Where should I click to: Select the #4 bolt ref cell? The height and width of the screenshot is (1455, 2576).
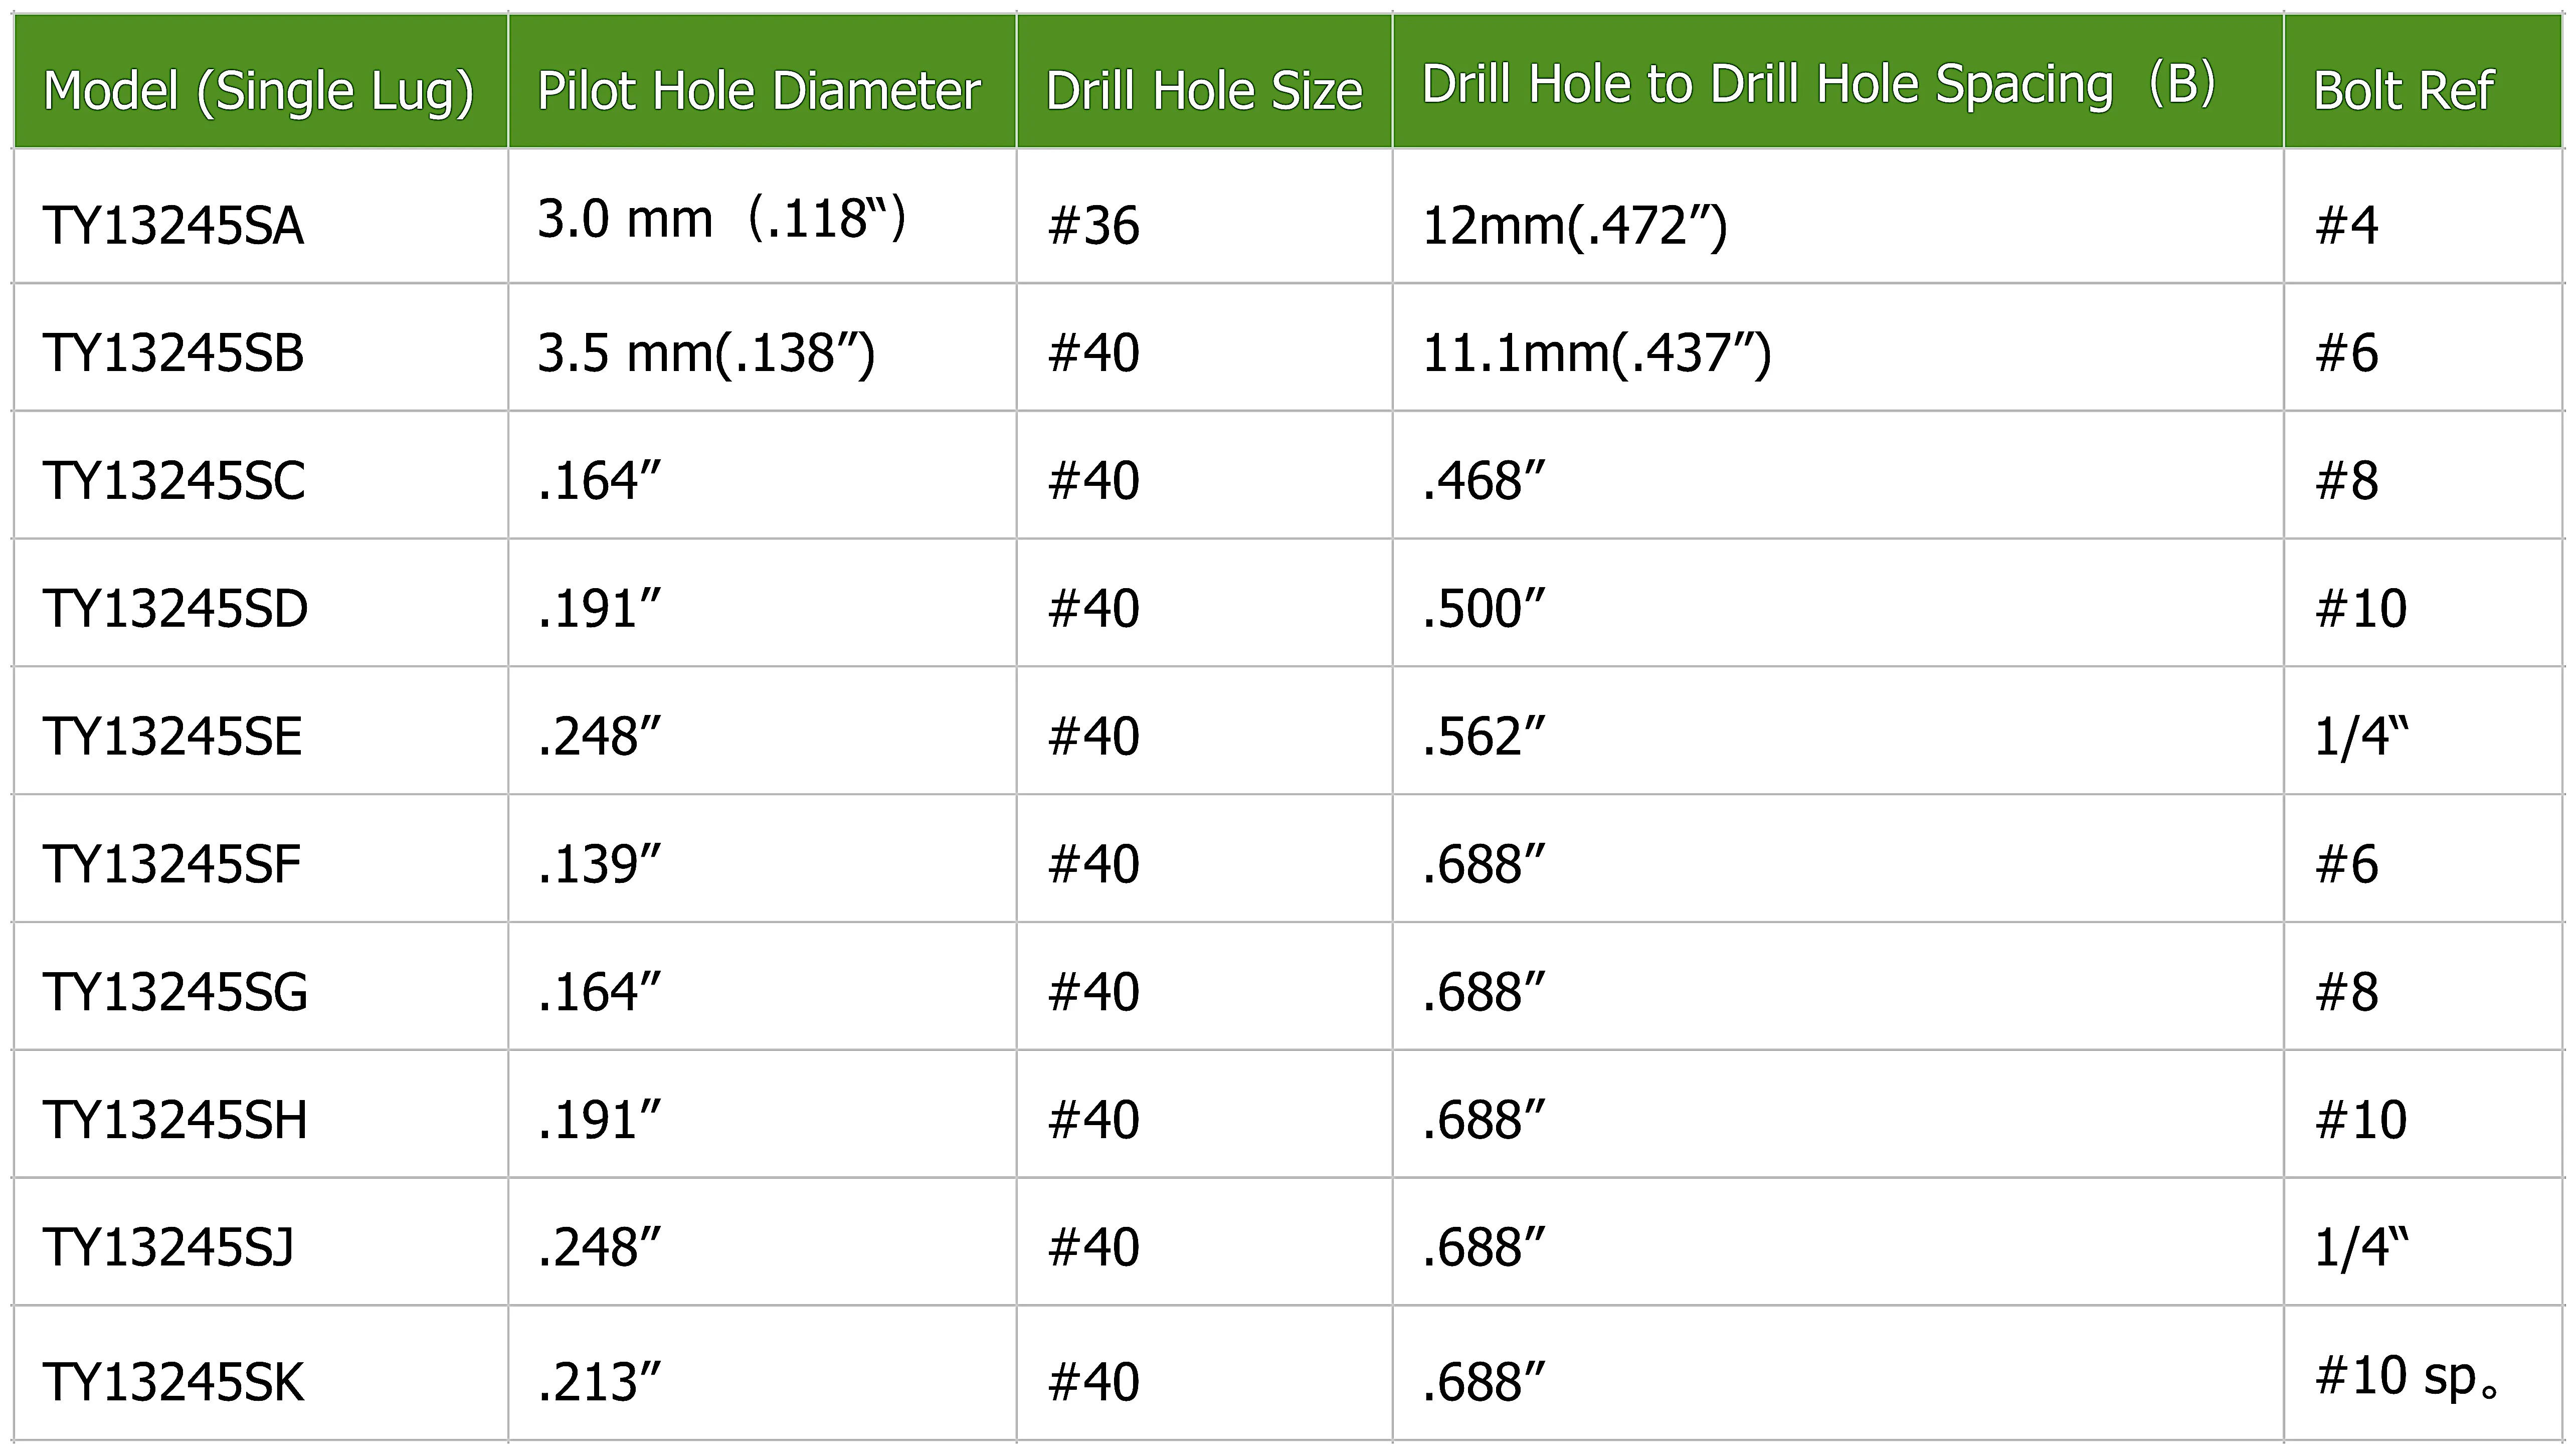tap(2345, 225)
